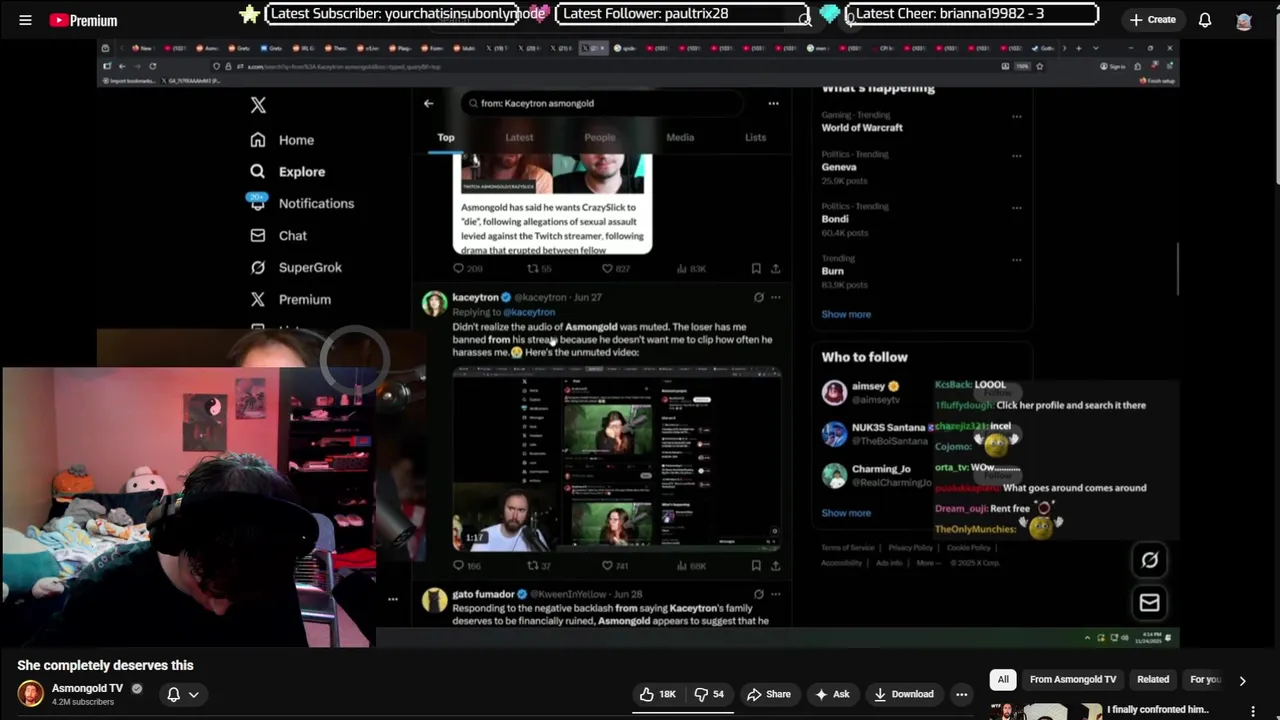Open SuperGrok in X sidebar
Image resolution: width=1280 pixels, height=720 pixels.
(296, 268)
